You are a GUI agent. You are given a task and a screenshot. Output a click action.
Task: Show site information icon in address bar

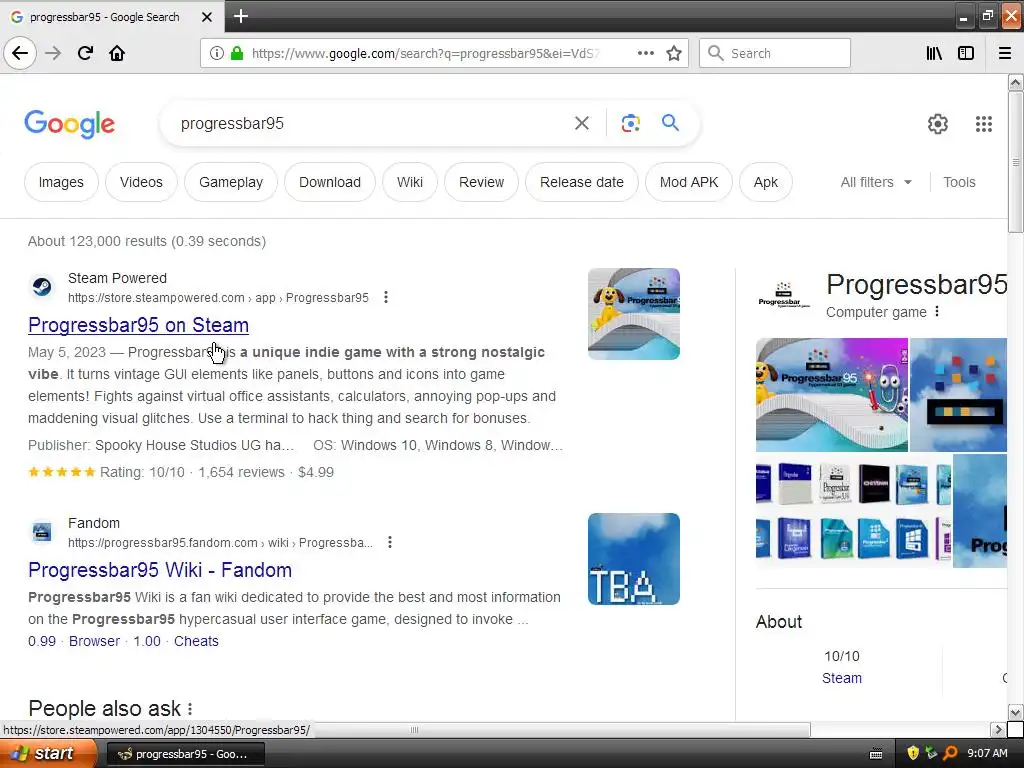coord(216,53)
